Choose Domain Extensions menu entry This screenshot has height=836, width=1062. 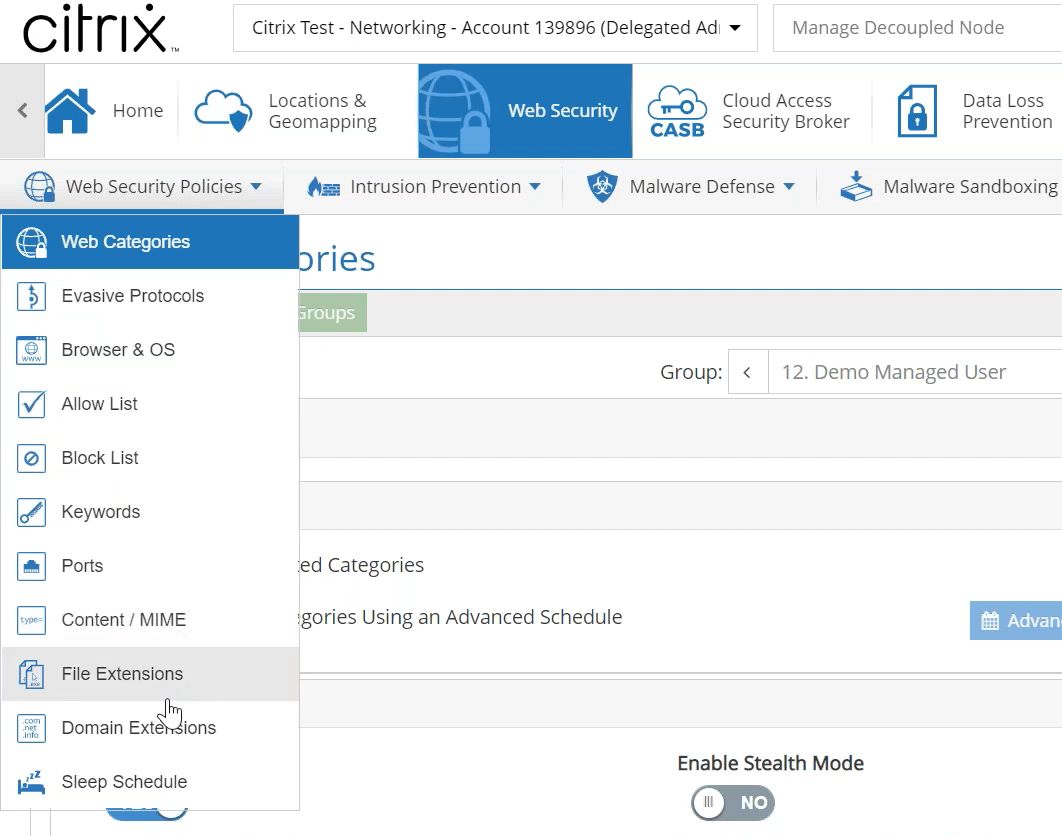(x=138, y=728)
